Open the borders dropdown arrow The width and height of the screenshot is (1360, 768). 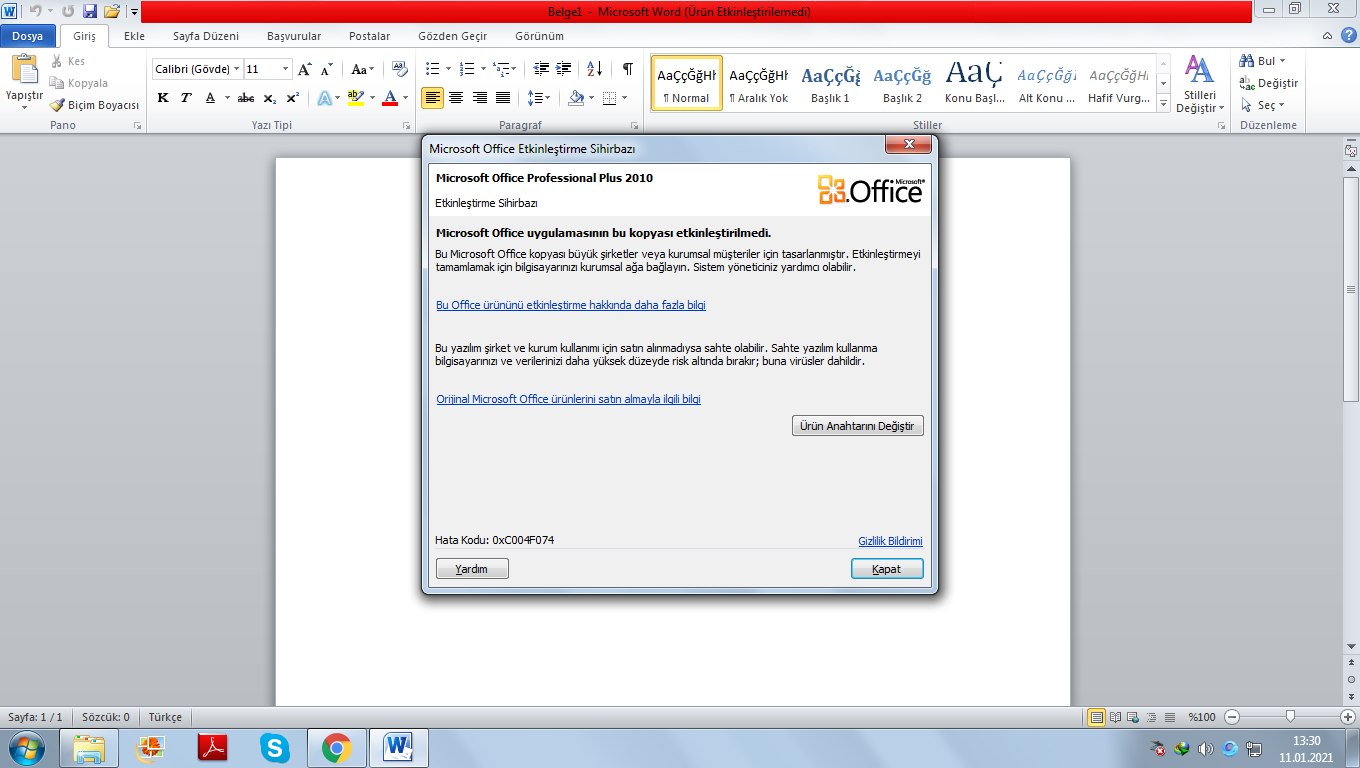[x=625, y=98]
